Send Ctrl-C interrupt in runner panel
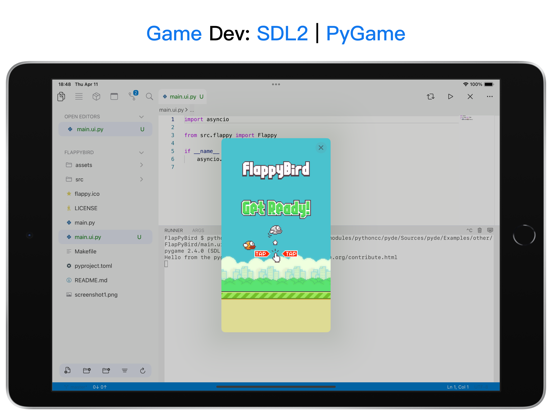 tap(469, 230)
